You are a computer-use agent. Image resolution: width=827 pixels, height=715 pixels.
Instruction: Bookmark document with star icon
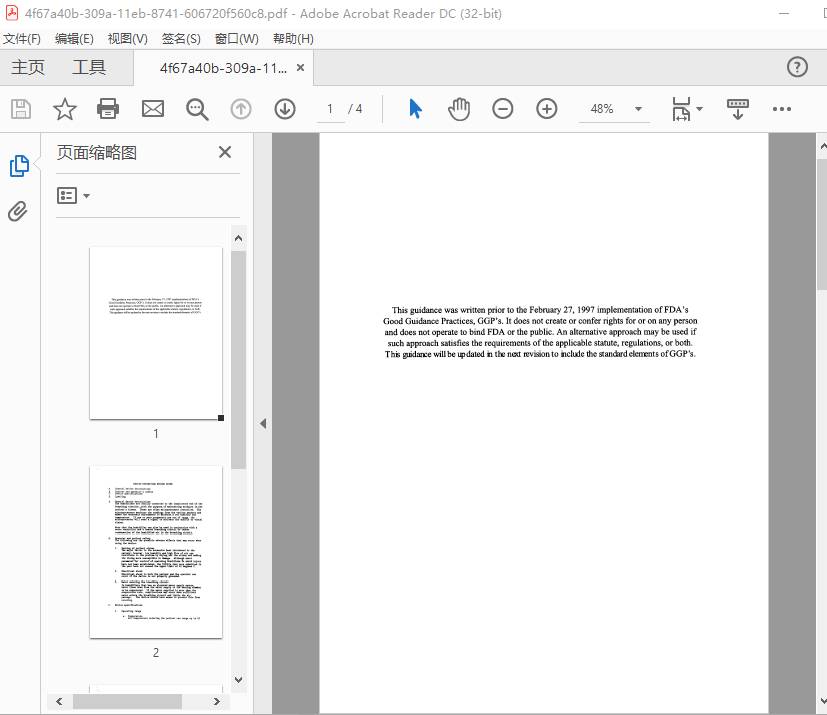pyautogui.click(x=65, y=109)
